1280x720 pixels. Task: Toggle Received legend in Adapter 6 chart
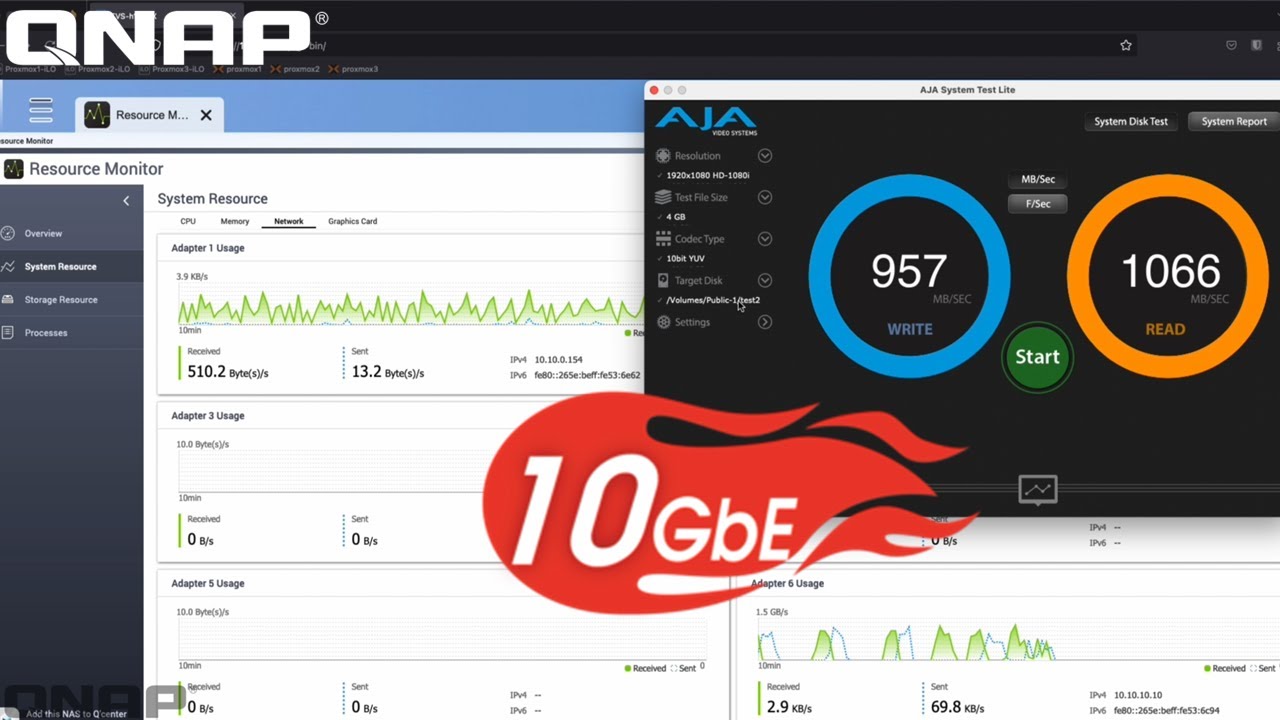[x=1224, y=668]
